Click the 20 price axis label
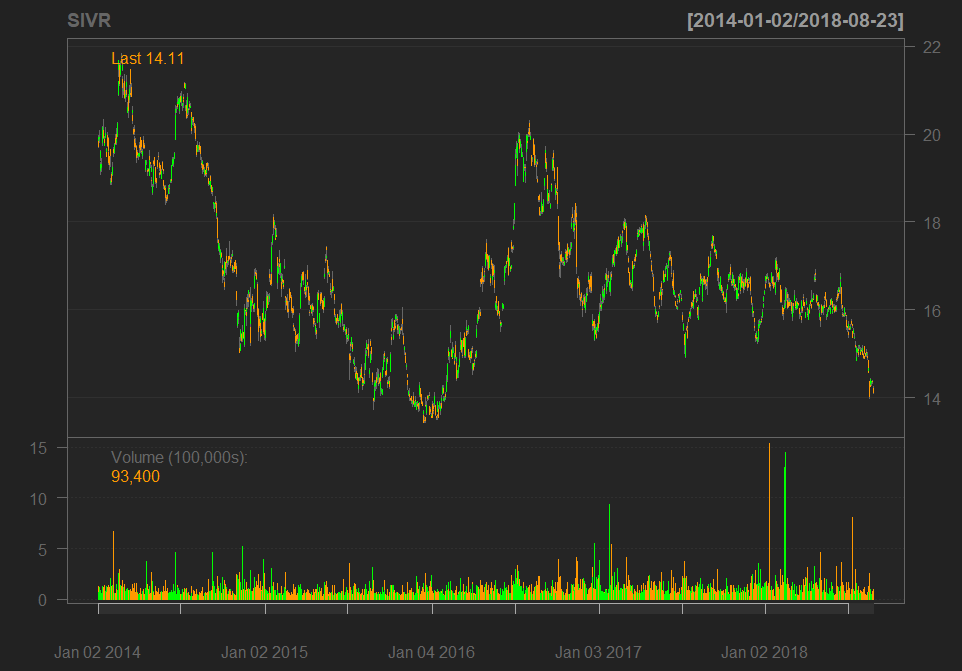Viewport: 962px width, 671px height. point(931,135)
